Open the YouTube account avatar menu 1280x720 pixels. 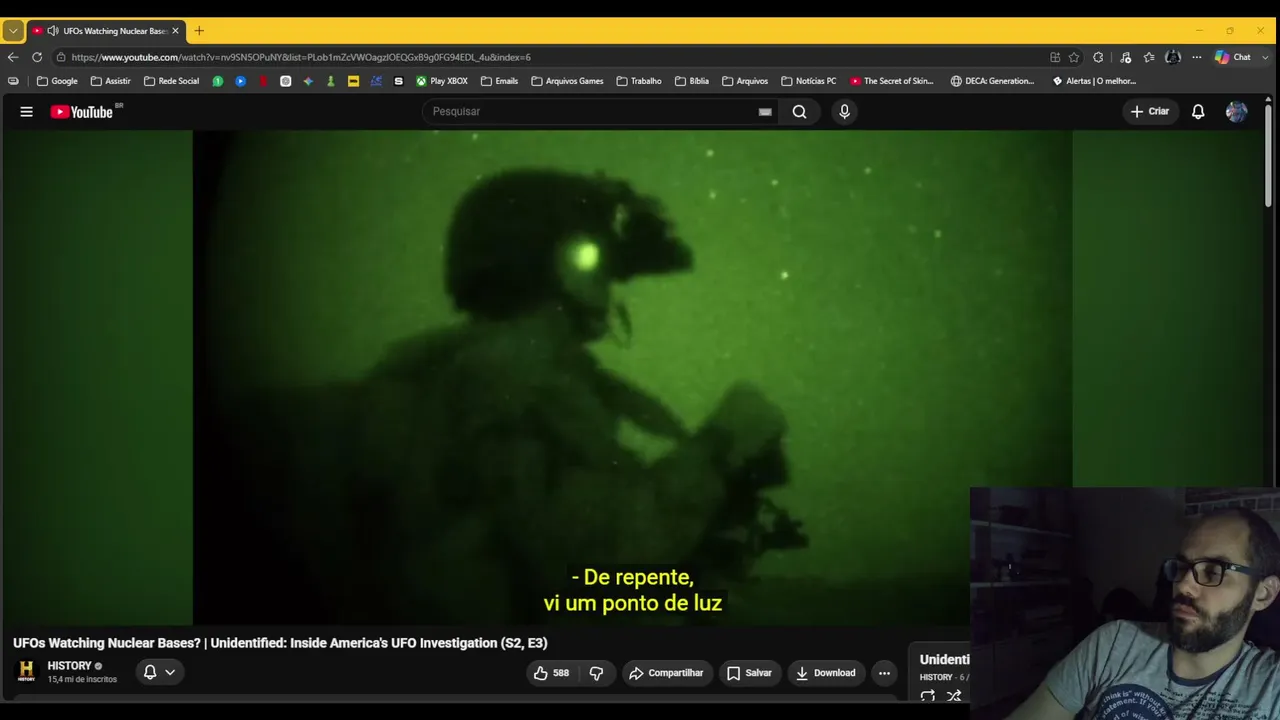(x=1236, y=112)
